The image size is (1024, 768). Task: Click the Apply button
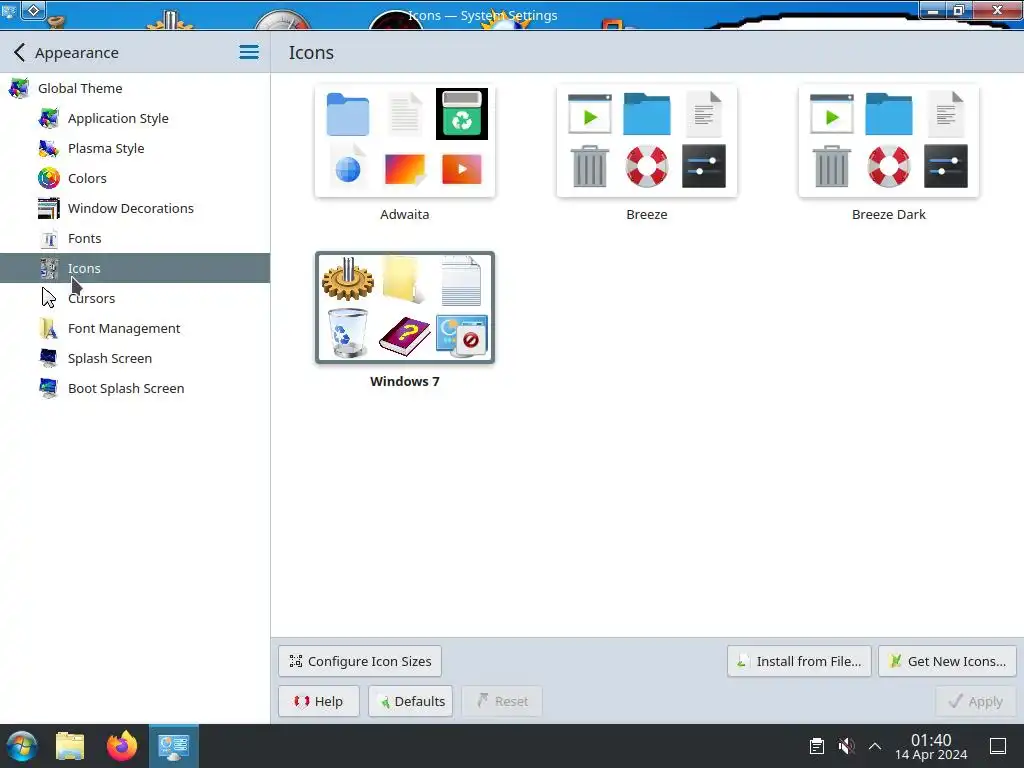(x=976, y=701)
